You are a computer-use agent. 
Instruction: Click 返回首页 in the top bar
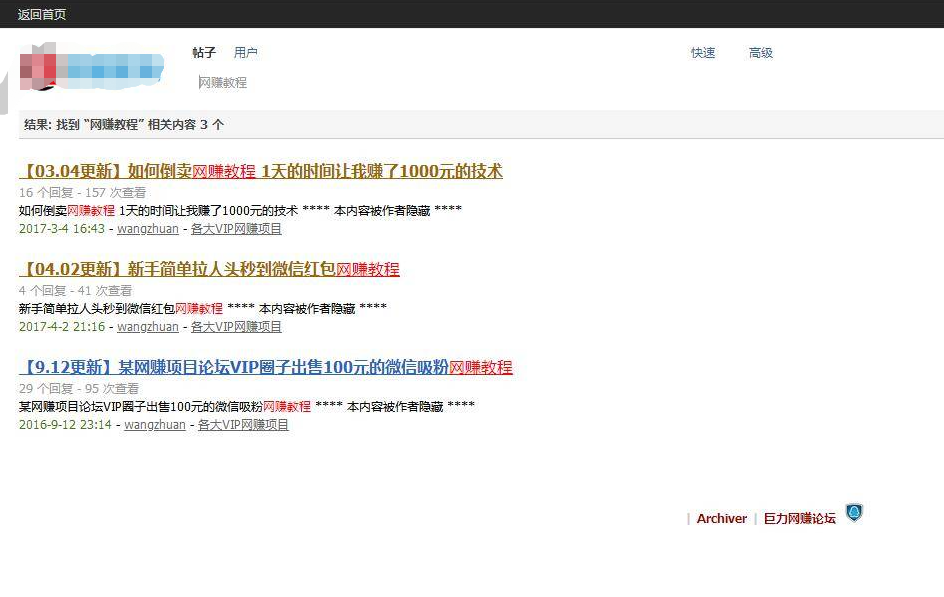[x=42, y=15]
